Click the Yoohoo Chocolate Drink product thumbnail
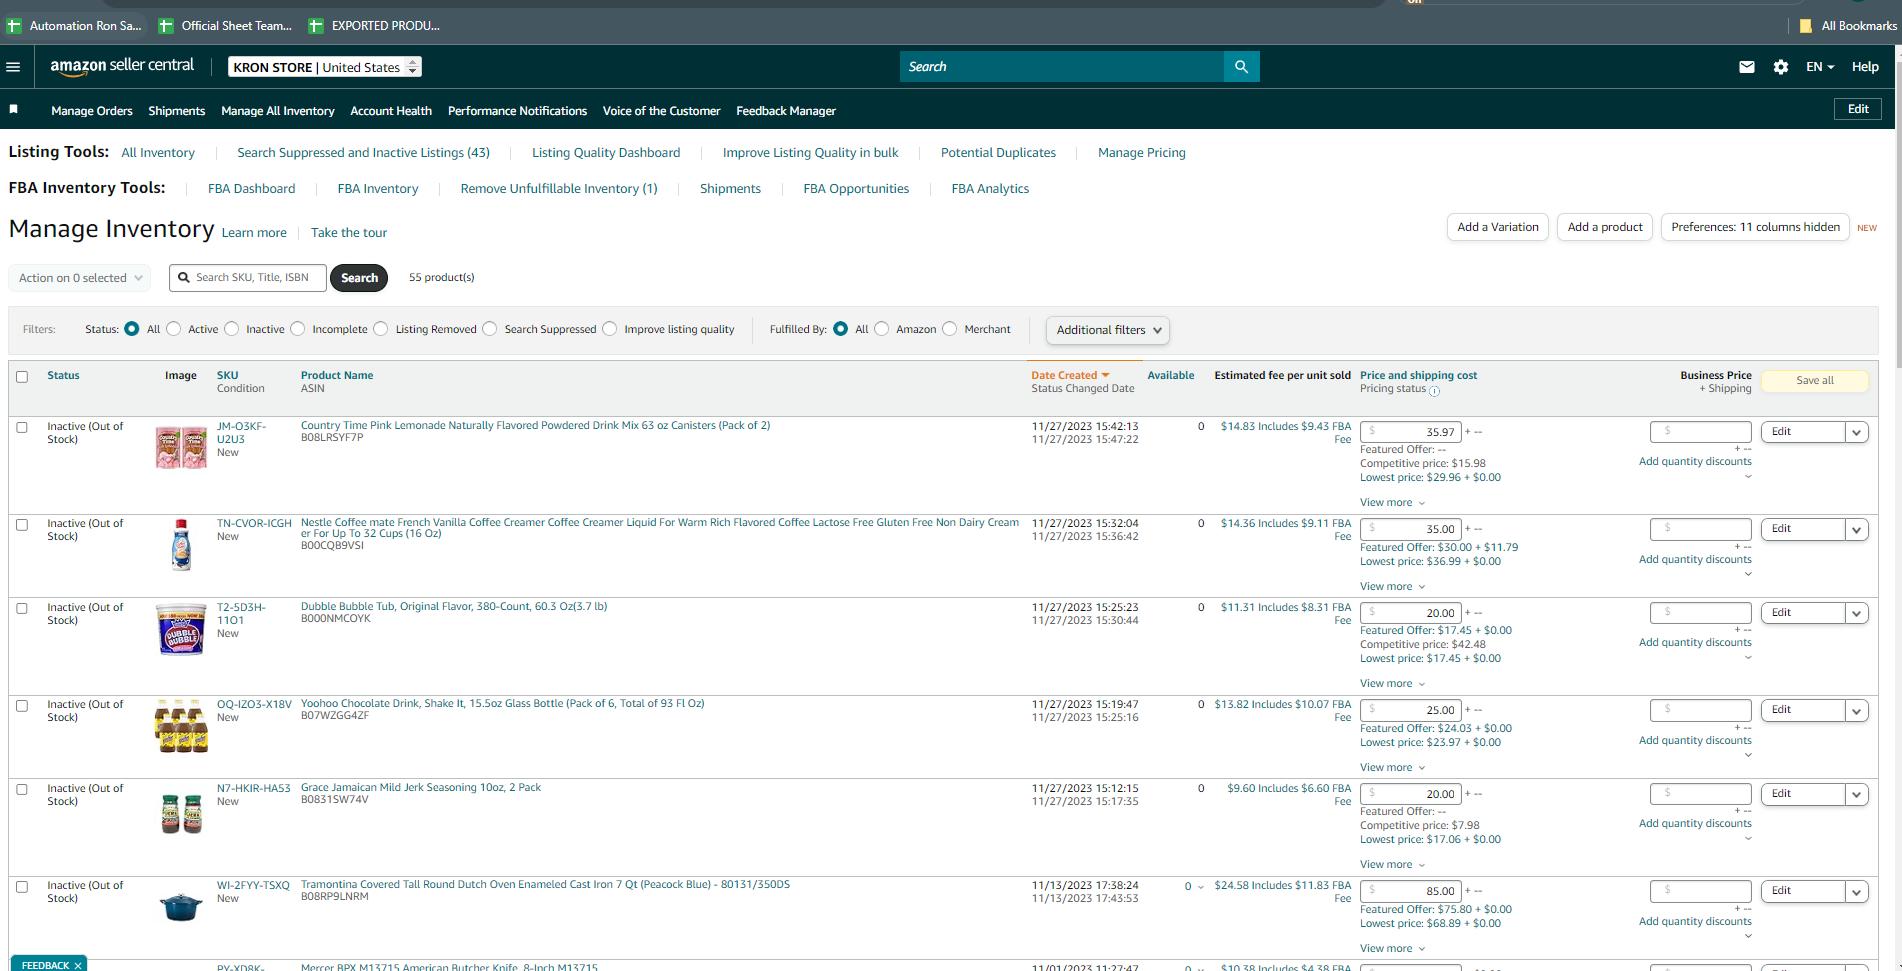Image resolution: width=1902 pixels, height=971 pixels. [x=181, y=726]
